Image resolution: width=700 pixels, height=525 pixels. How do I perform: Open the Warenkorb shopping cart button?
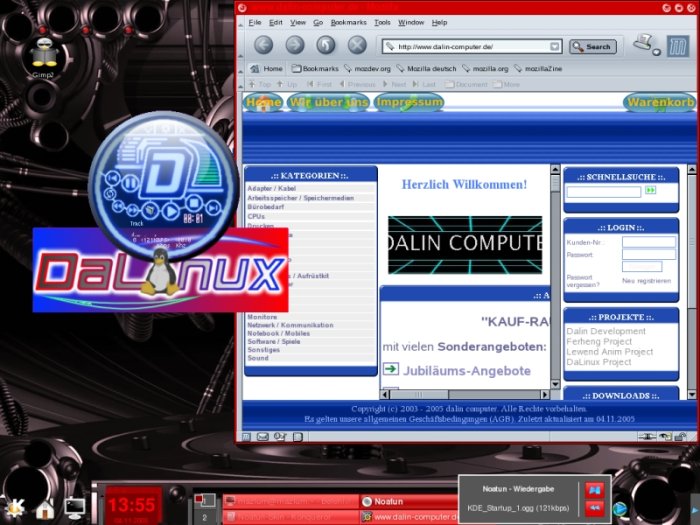coord(660,102)
